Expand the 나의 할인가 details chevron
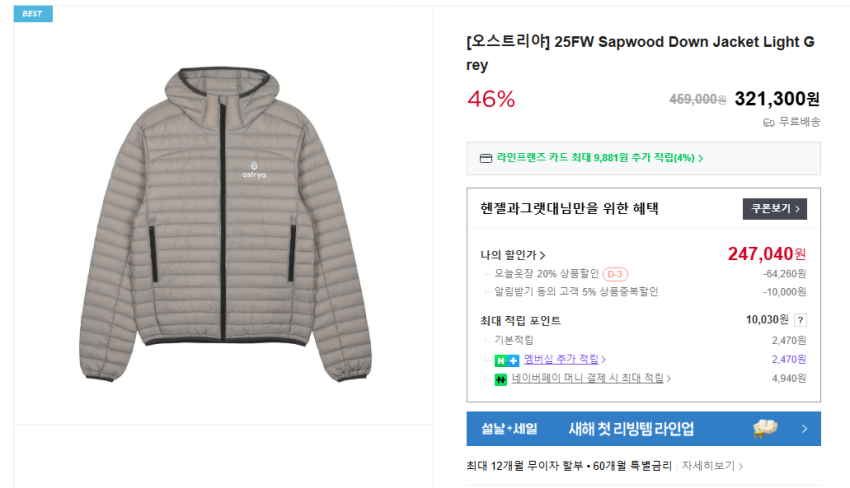This screenshot has width=850, height=488. point(542,255)
